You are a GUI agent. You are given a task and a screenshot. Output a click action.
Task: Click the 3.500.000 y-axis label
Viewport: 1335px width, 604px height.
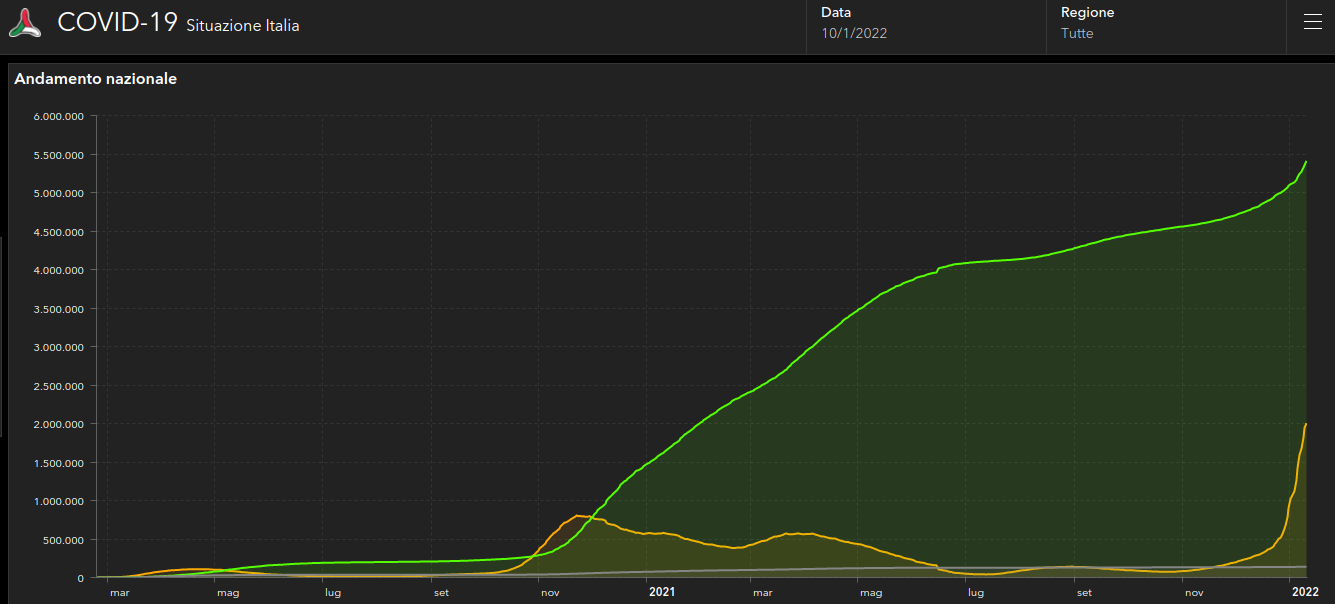point(58,309)
